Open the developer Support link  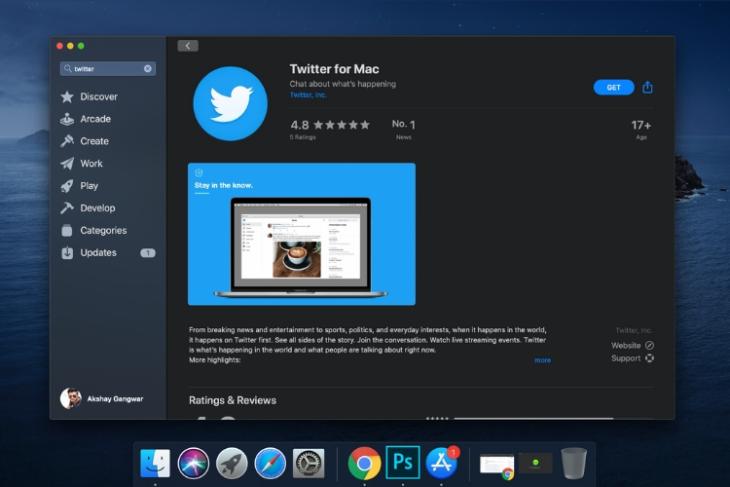pyautogui.click(x=633, y=358)
